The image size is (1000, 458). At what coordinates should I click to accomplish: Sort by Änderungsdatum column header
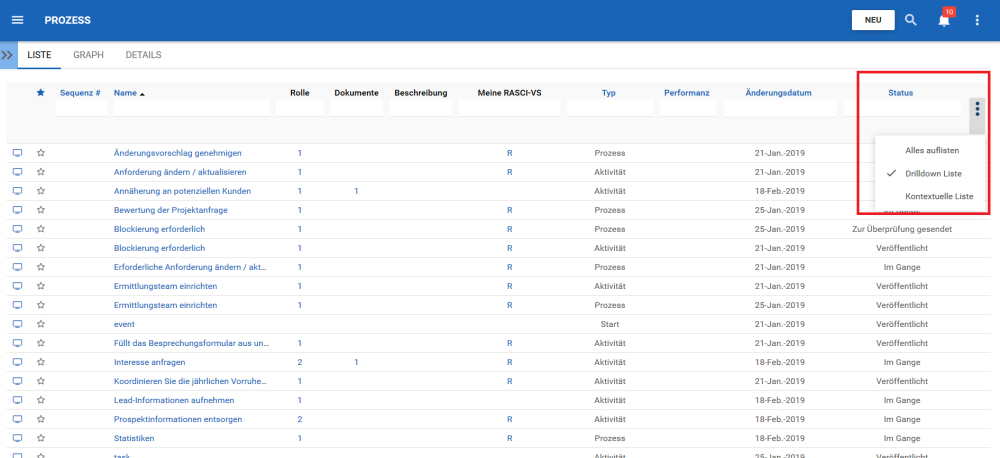click(x=778, y=93)
